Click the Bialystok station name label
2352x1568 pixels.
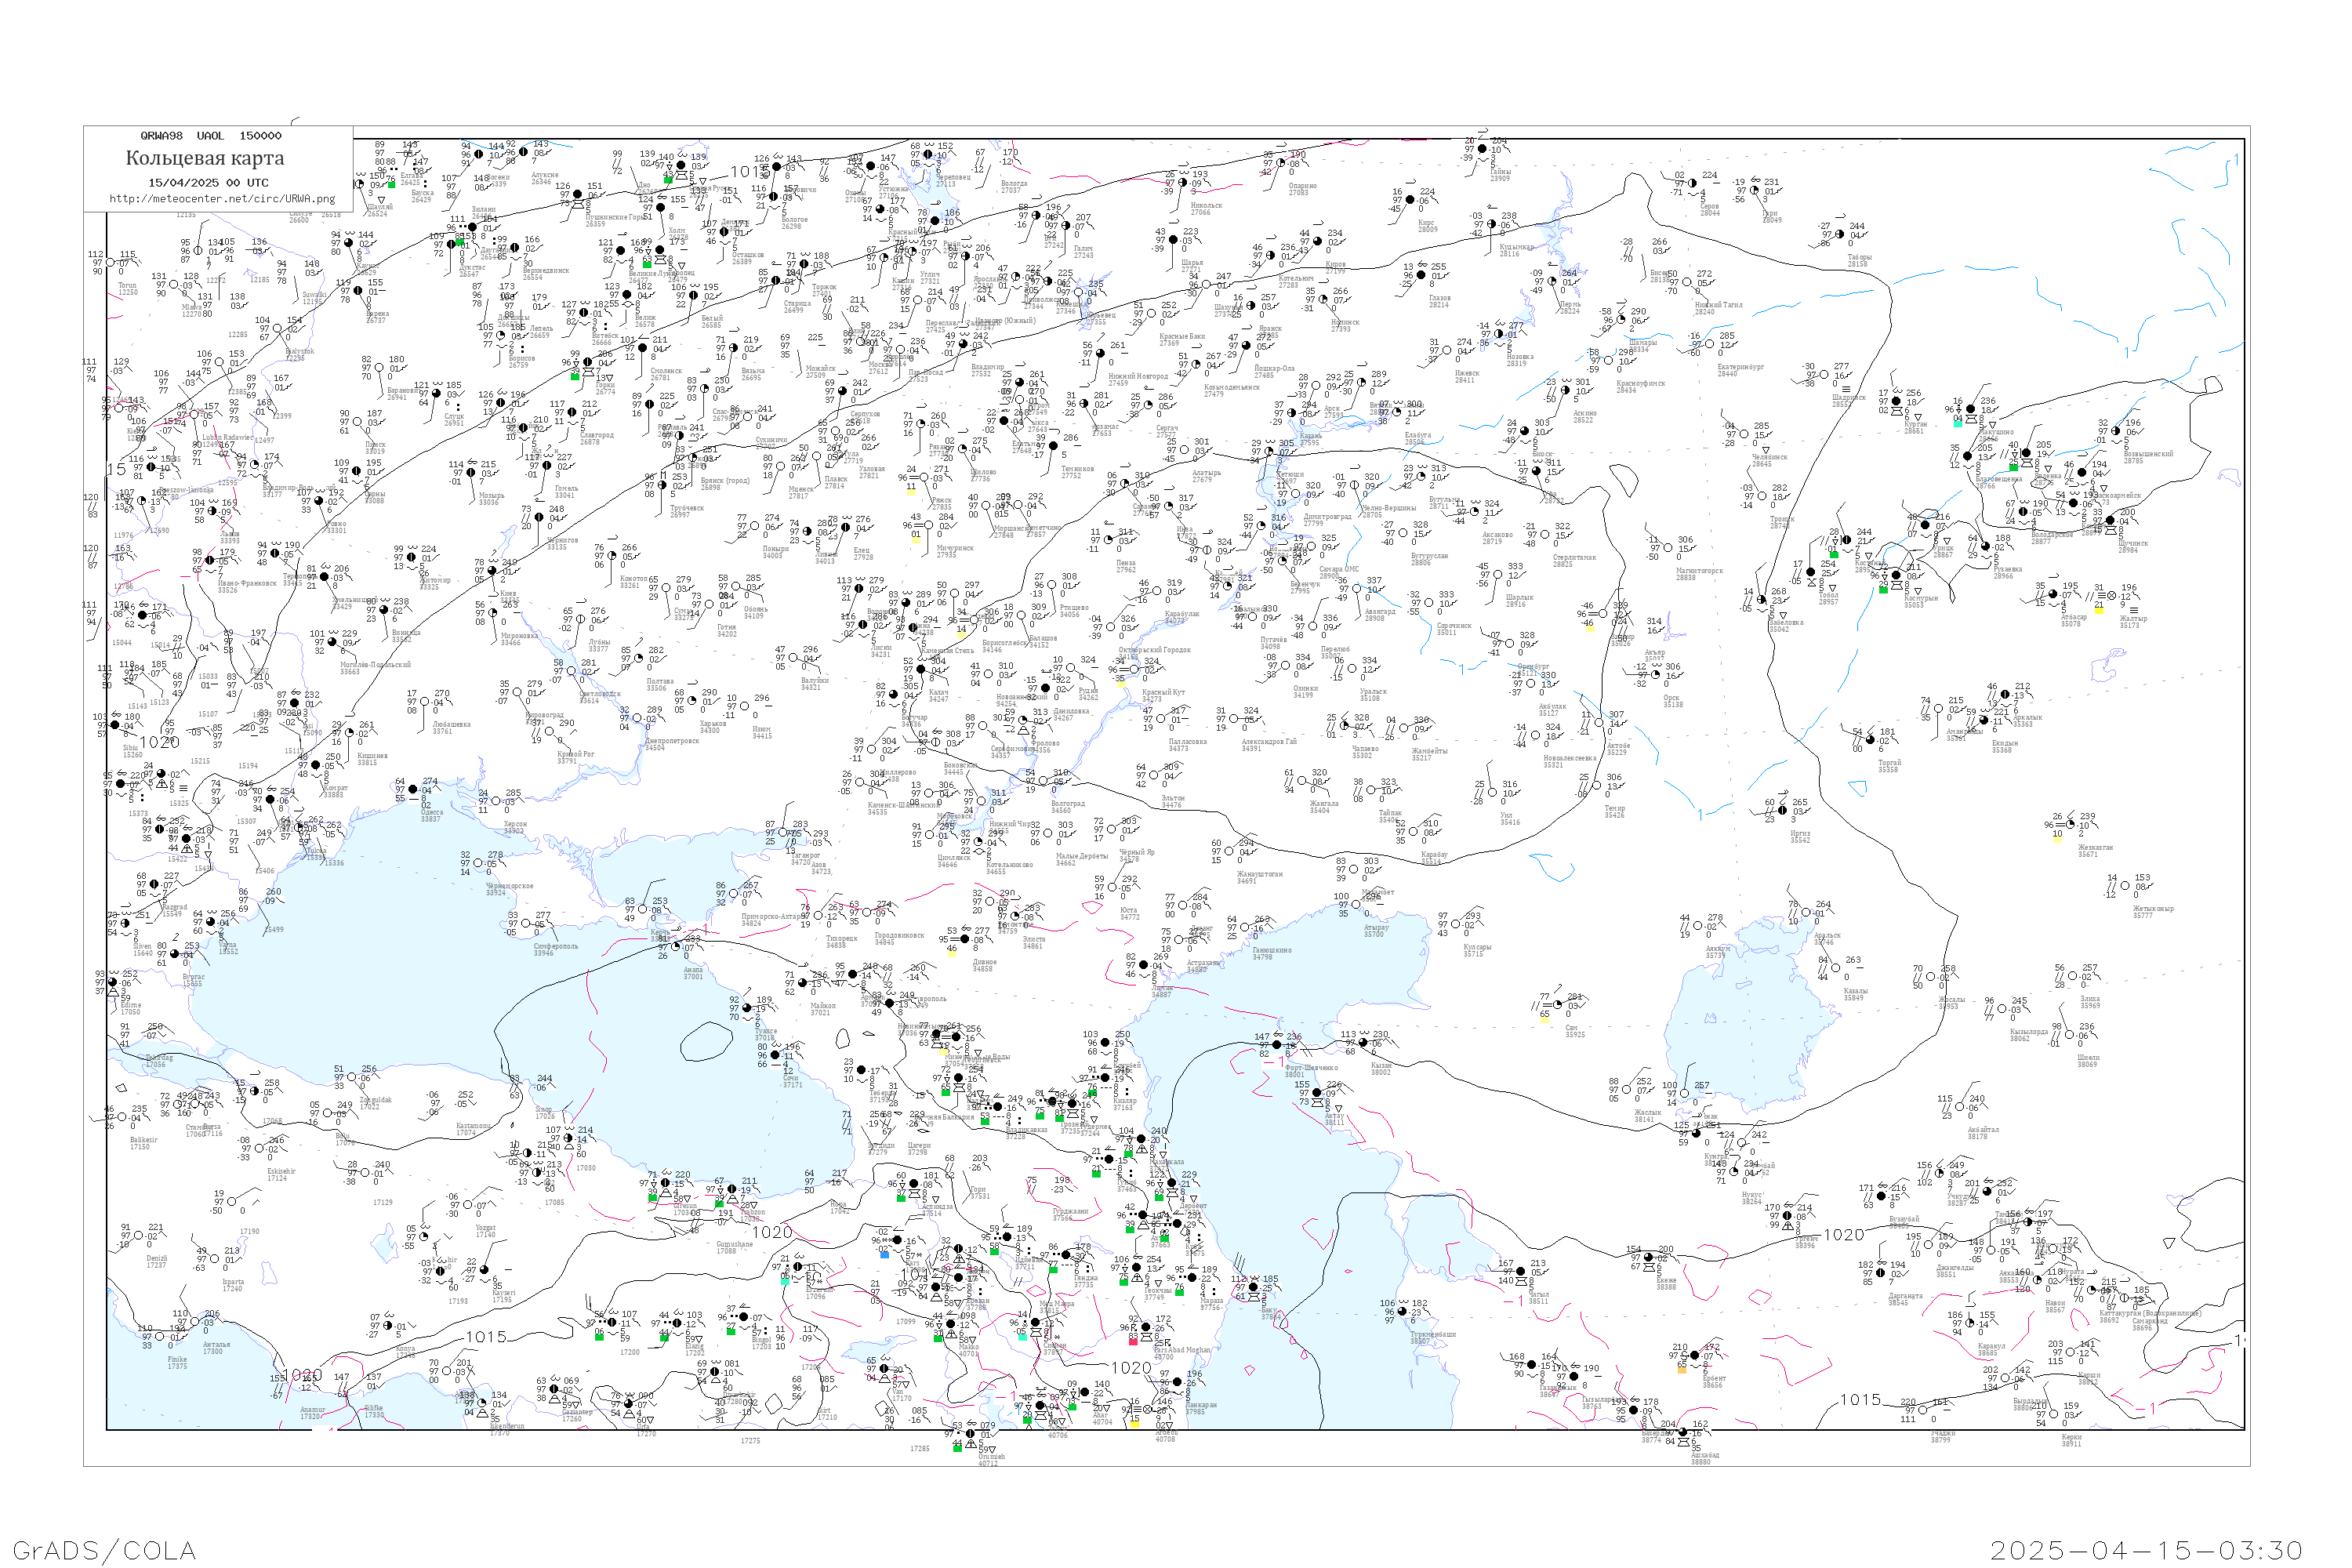pos(299,352)
